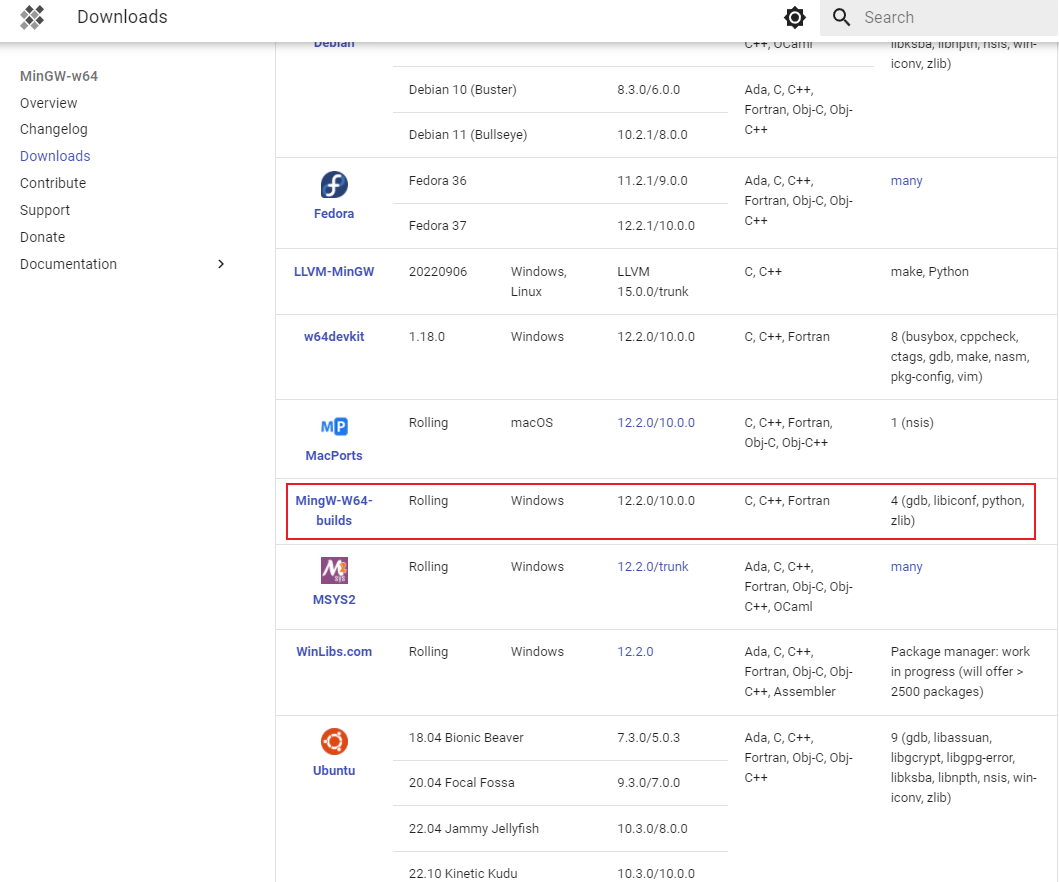The image size is (1059, 882).
Task: Focus the Search input field
Action: point(939,18)
